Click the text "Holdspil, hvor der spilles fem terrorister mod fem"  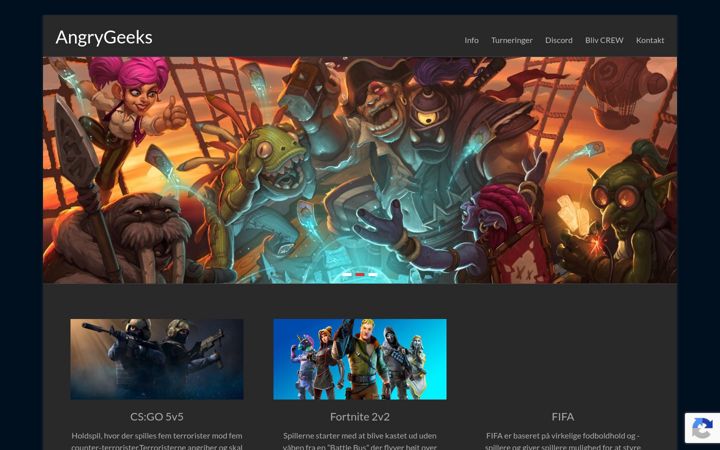click(157, 435)
